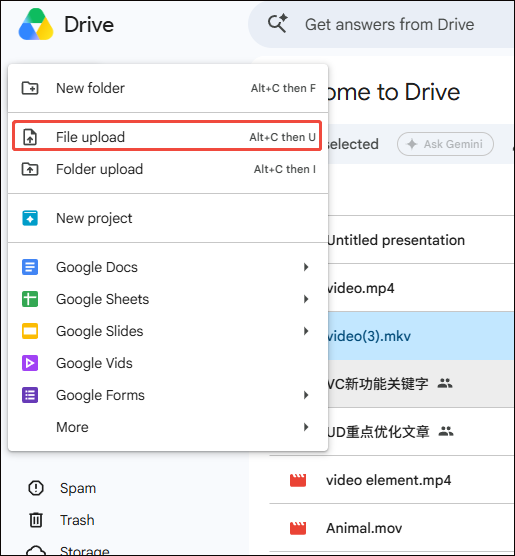Click the Drive title text

[89, 24]
